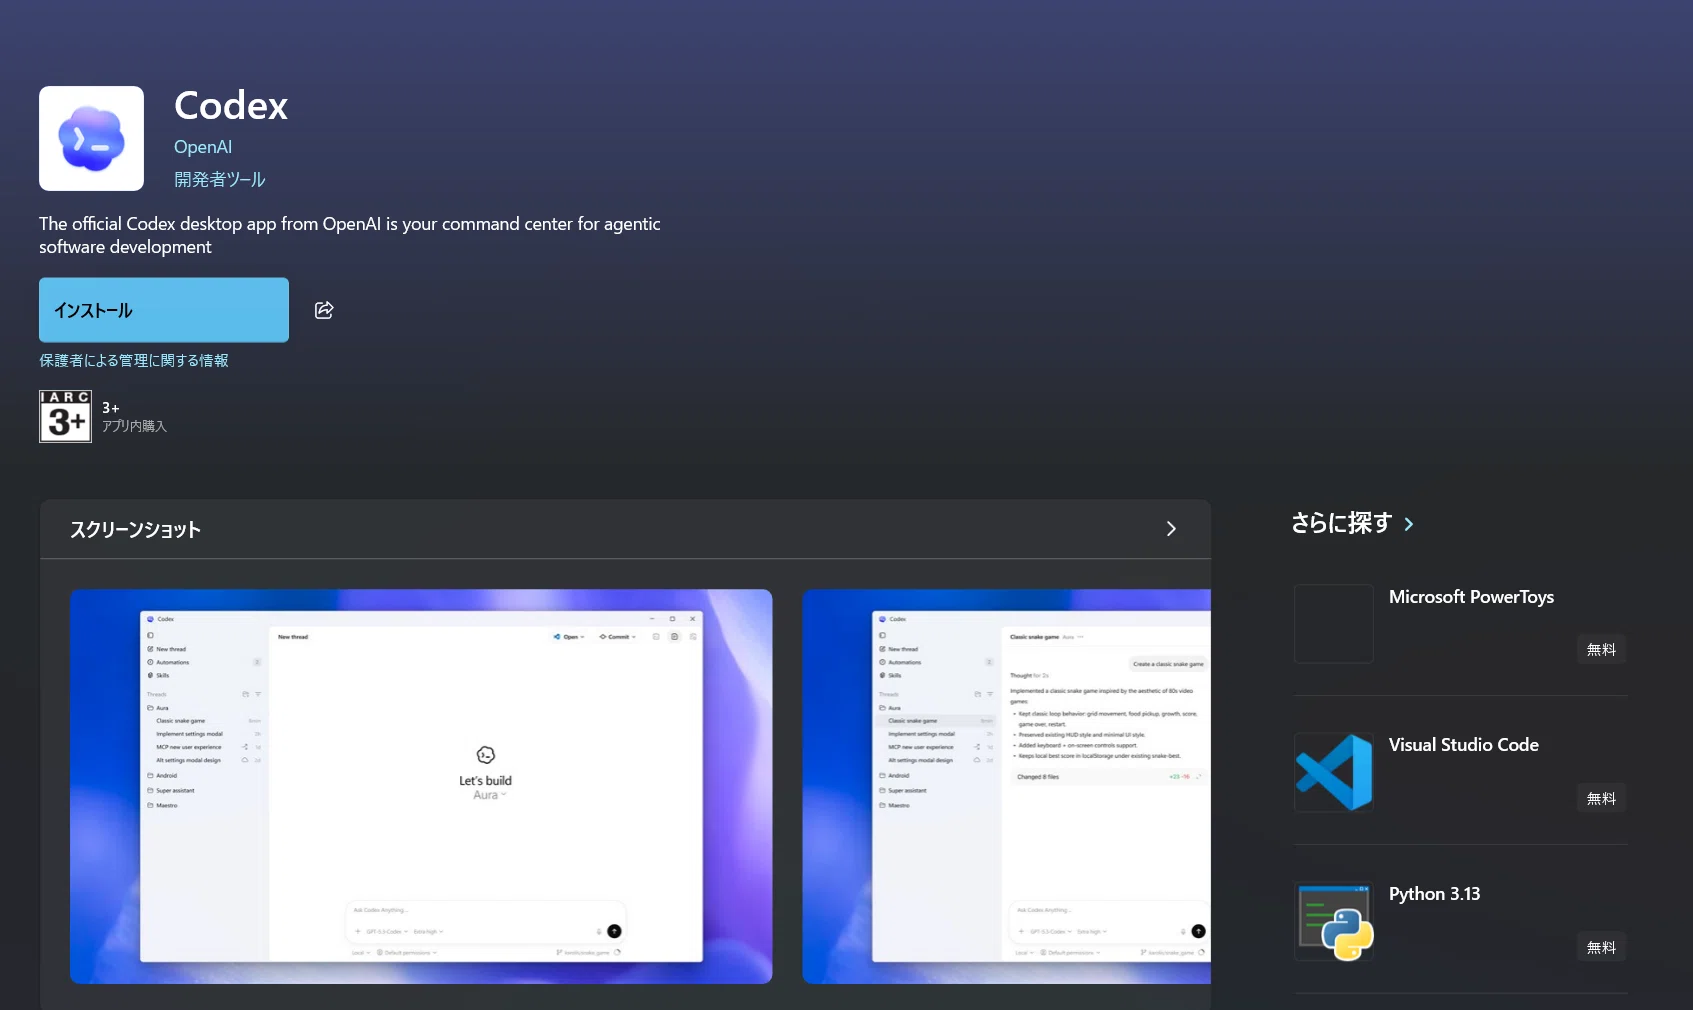This screenshot has height=1010, width=1693.
Task: Open second Codex screenshot thumbnail
Action: pyautogui.click(x=1006, y=786)
